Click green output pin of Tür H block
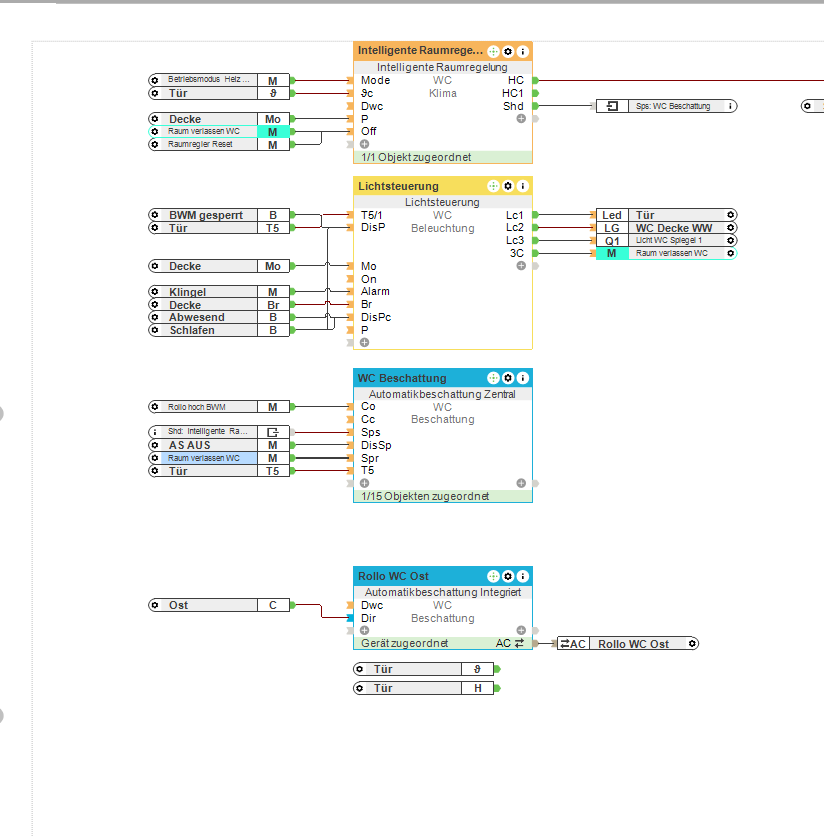The image size is (824, 836). 497,688
